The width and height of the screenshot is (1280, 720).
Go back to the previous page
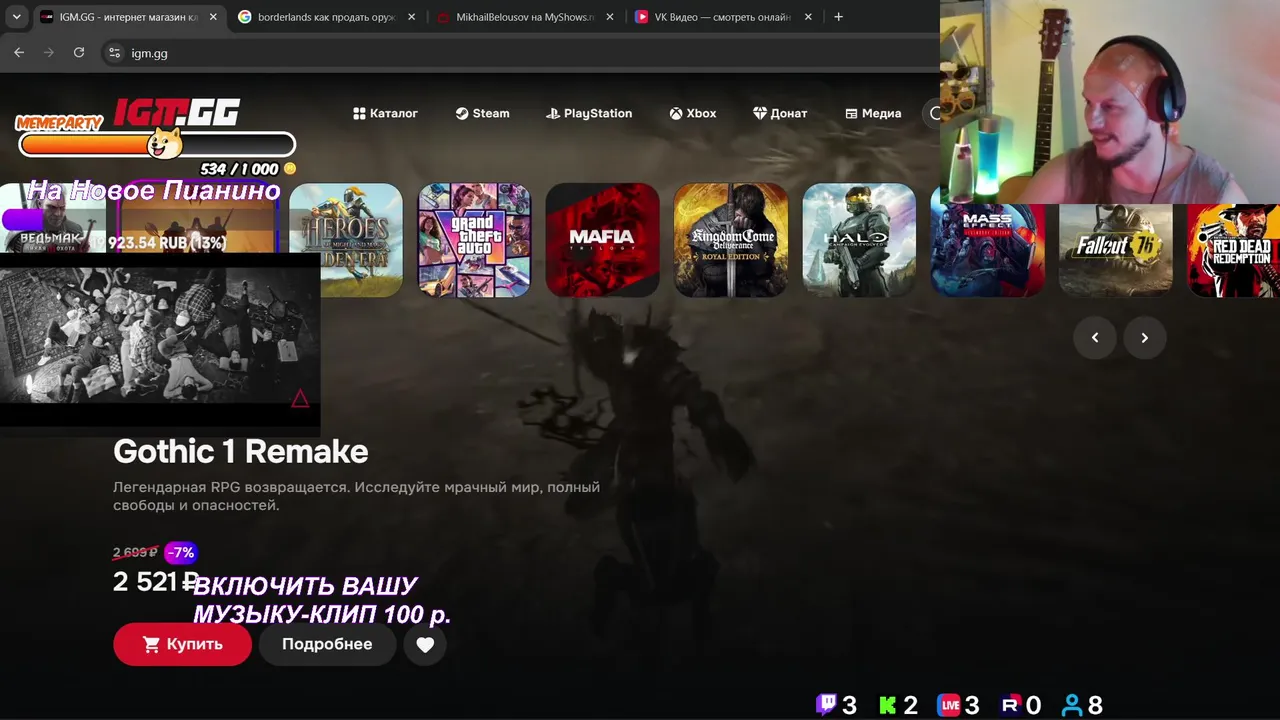click(19, 53)
